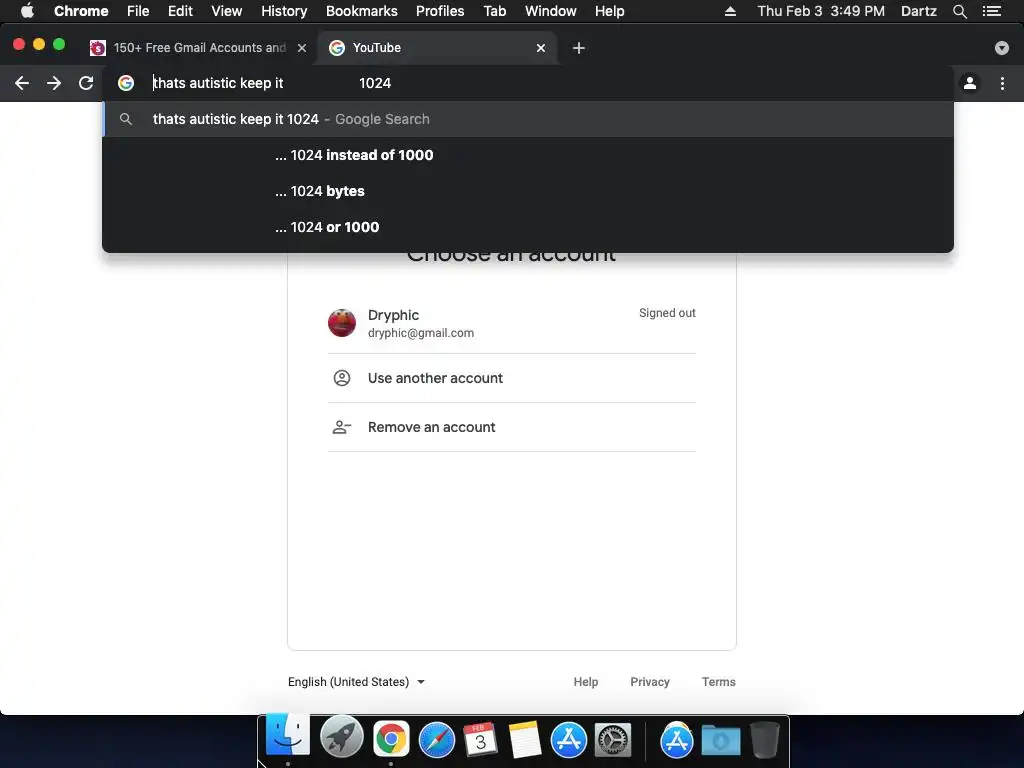The height and width of the screenshot is (768, 1024).
Task: Open App Store icon beside Downloads folder
Action: 676,740
